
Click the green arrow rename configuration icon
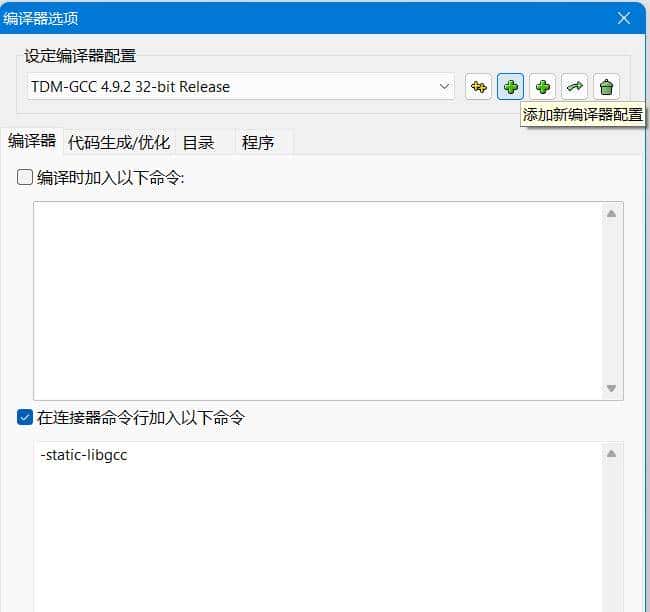point(574,87)
